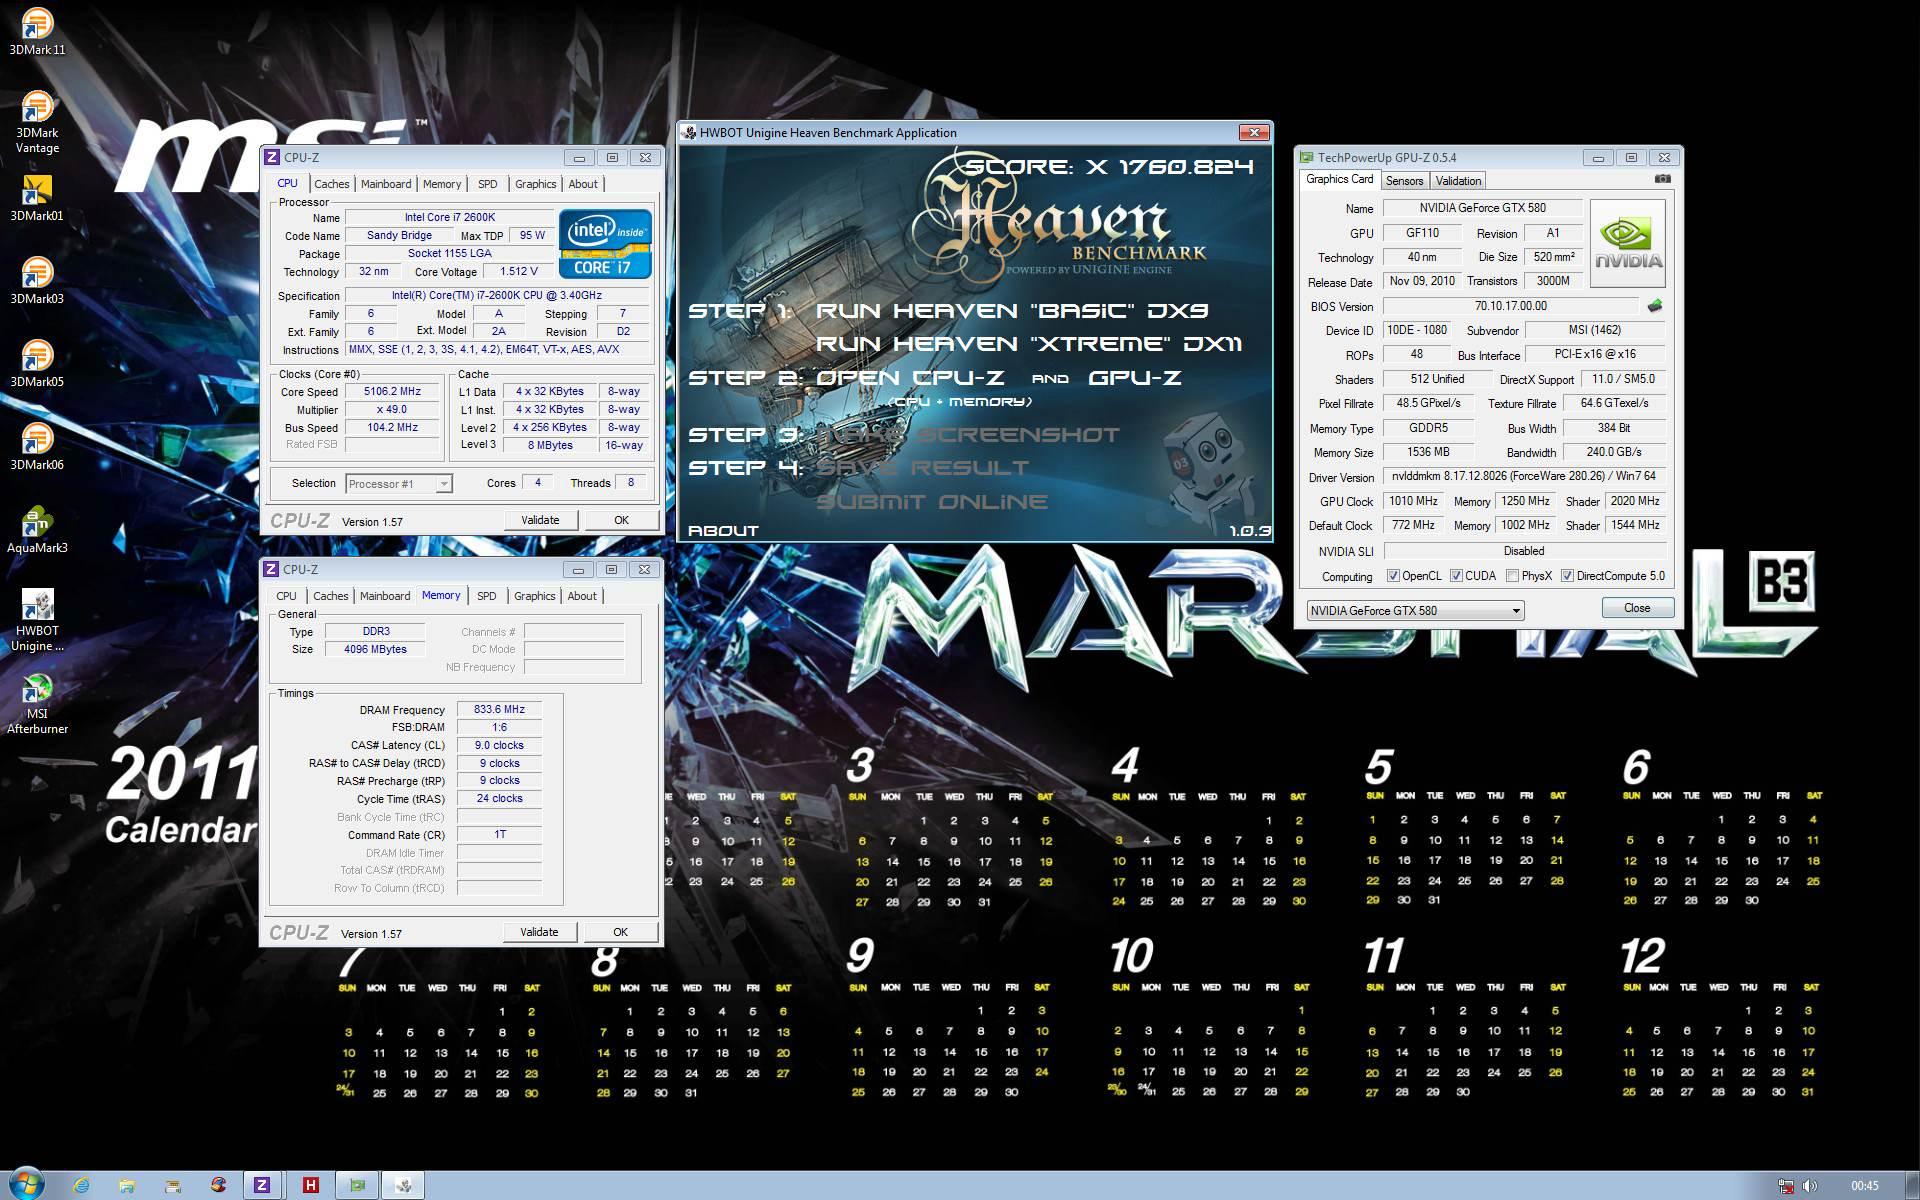Open Windows Explorer from the taskbar
1920x1200 pixels.
pos(127,1185)
